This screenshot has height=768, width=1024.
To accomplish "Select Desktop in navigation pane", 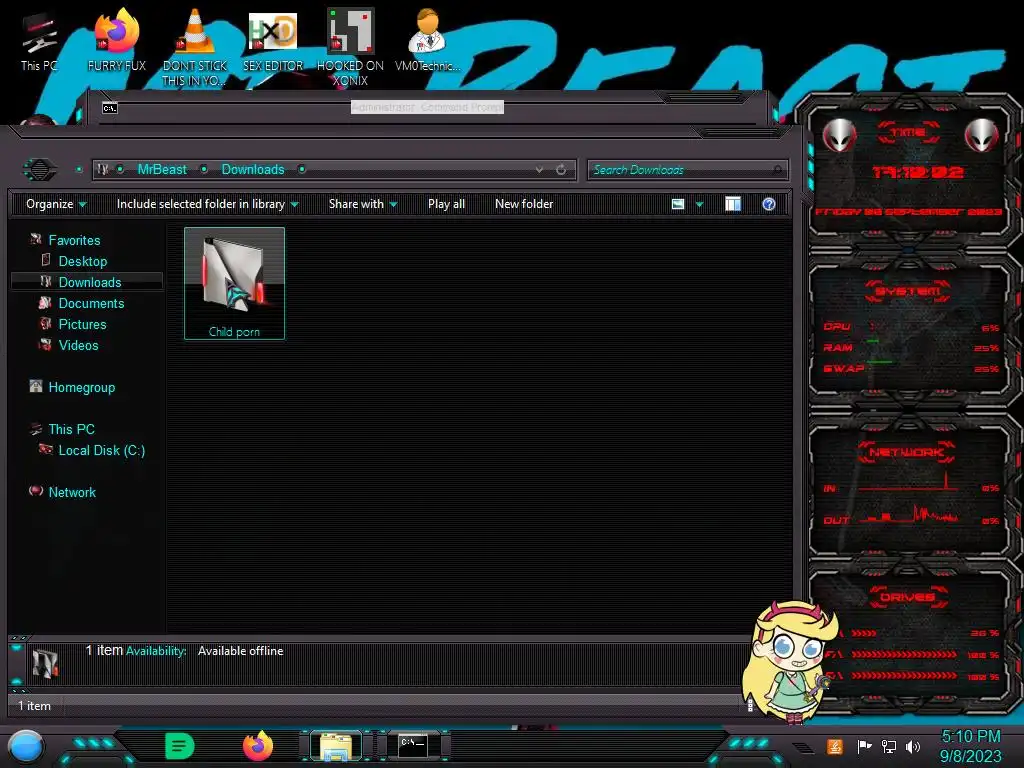I will click(82, 261).
